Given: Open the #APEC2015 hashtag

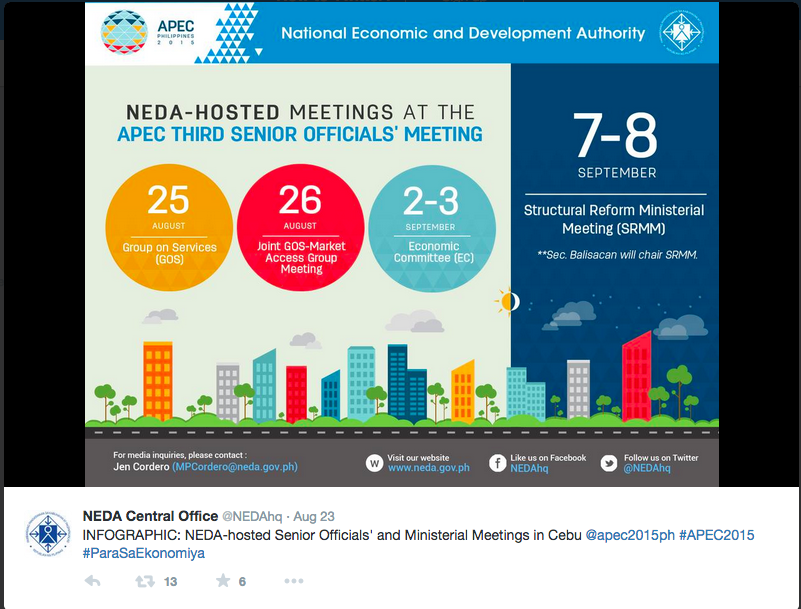Looking at the screenshot, I should tap(716, 536).
